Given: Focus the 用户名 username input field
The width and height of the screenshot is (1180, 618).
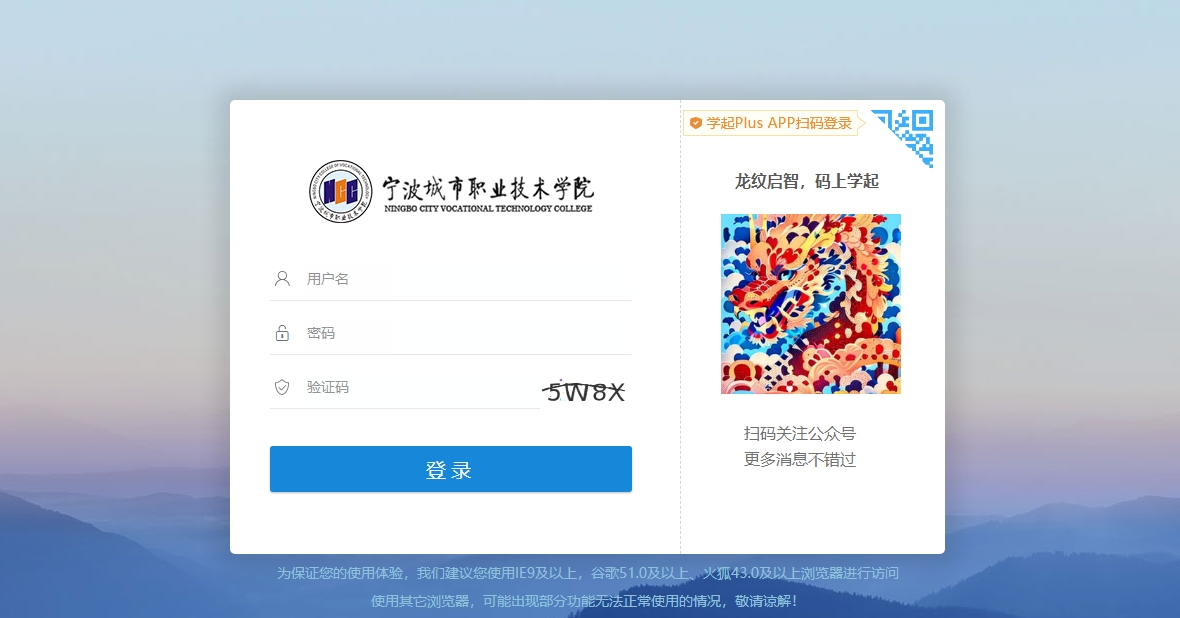Looking at the screenshot, I should 465,279.
